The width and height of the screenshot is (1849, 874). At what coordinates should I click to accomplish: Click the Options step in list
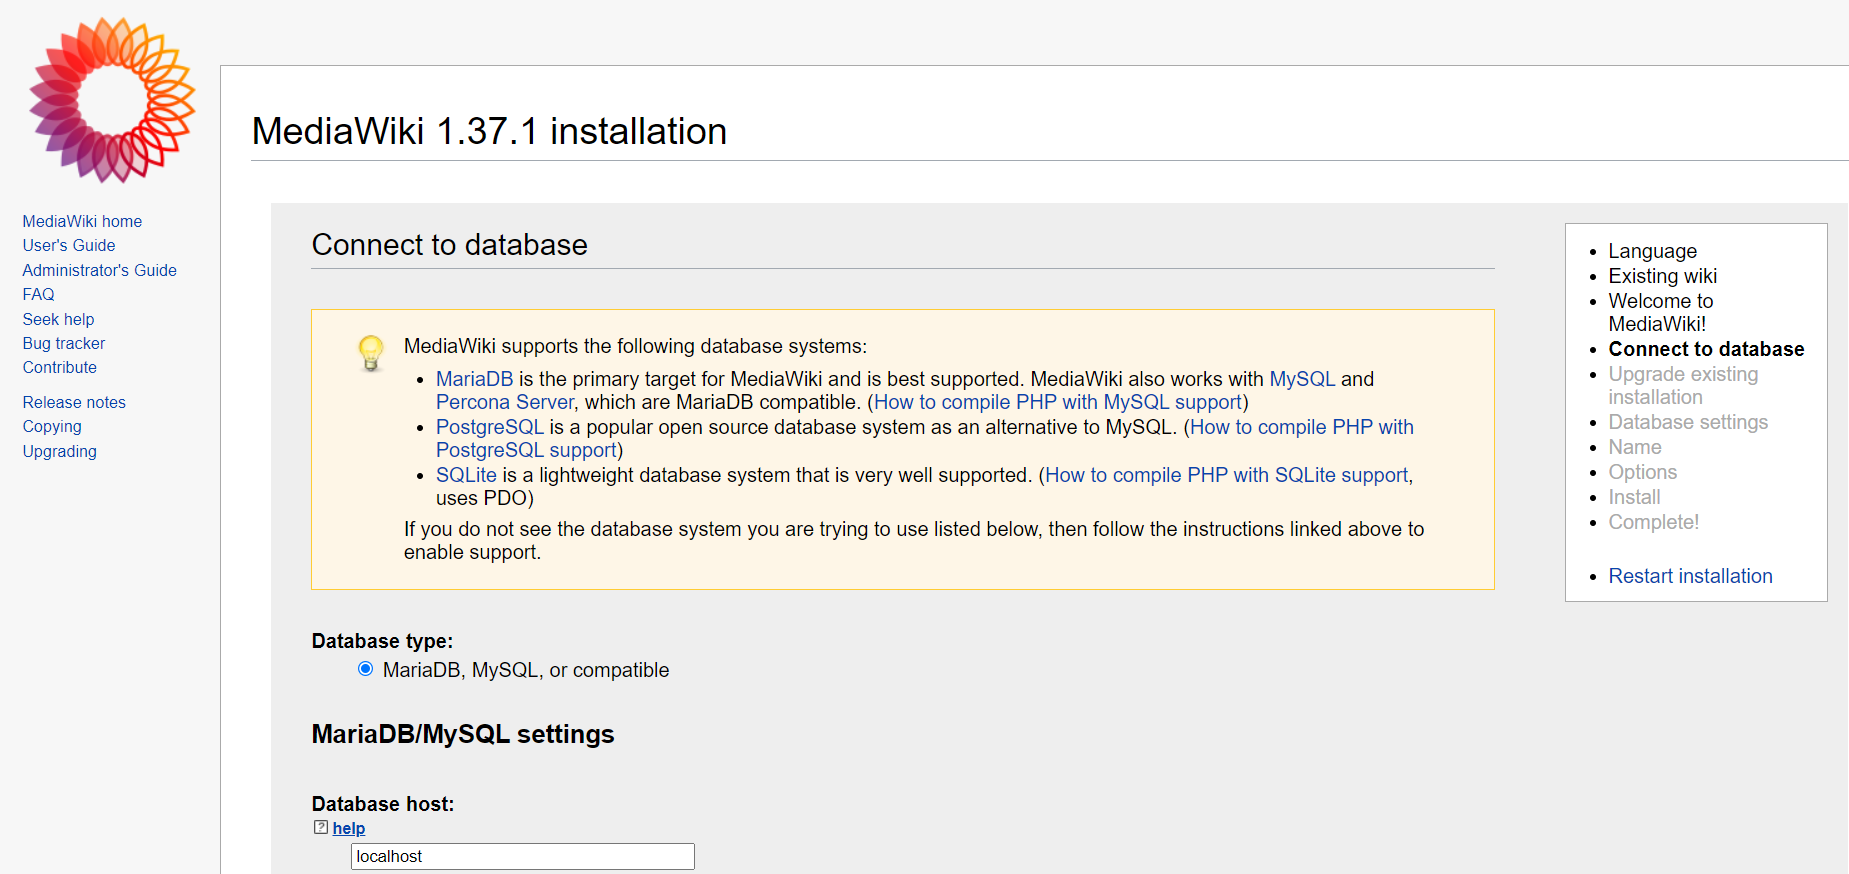(x=1642, y=472)
